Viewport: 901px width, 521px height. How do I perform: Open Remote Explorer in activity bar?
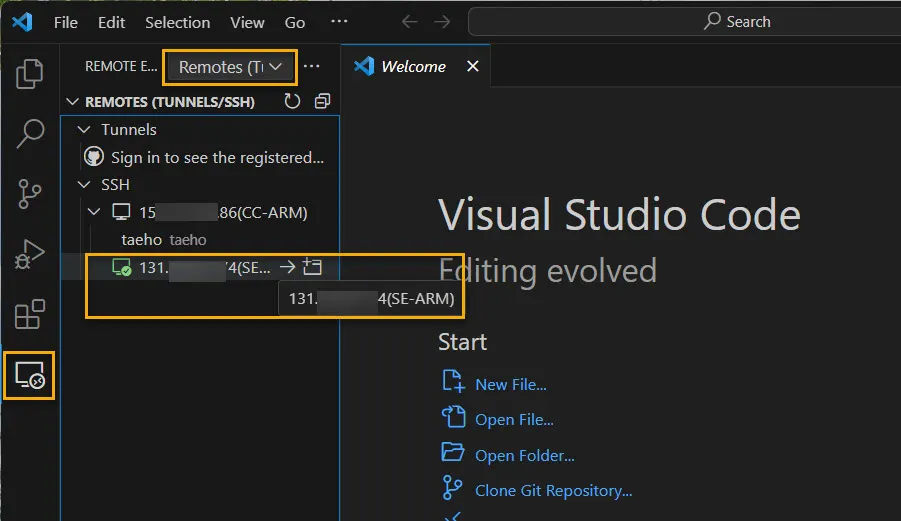tap(29, 376)
